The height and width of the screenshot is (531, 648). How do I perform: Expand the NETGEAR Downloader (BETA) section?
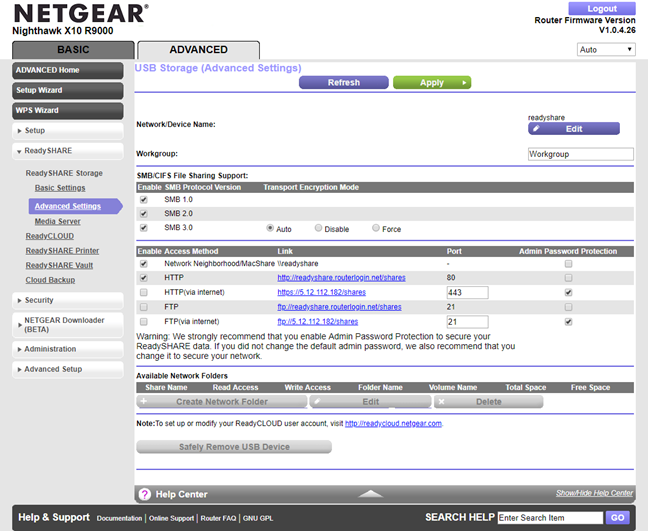tap(68, 325)
